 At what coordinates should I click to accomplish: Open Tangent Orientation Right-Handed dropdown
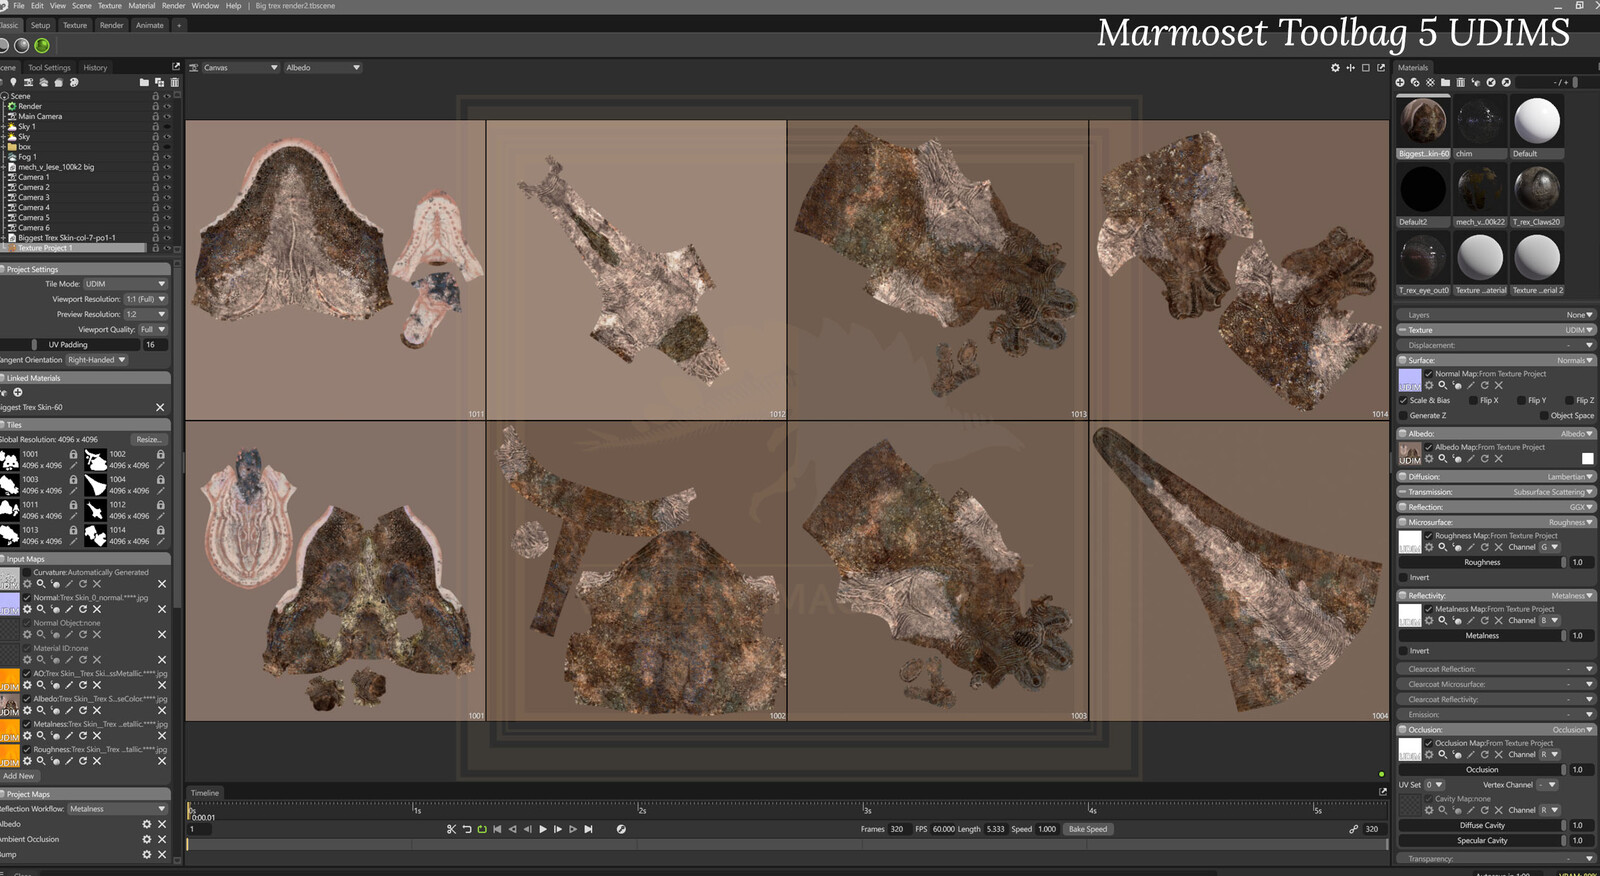[97, 360]
